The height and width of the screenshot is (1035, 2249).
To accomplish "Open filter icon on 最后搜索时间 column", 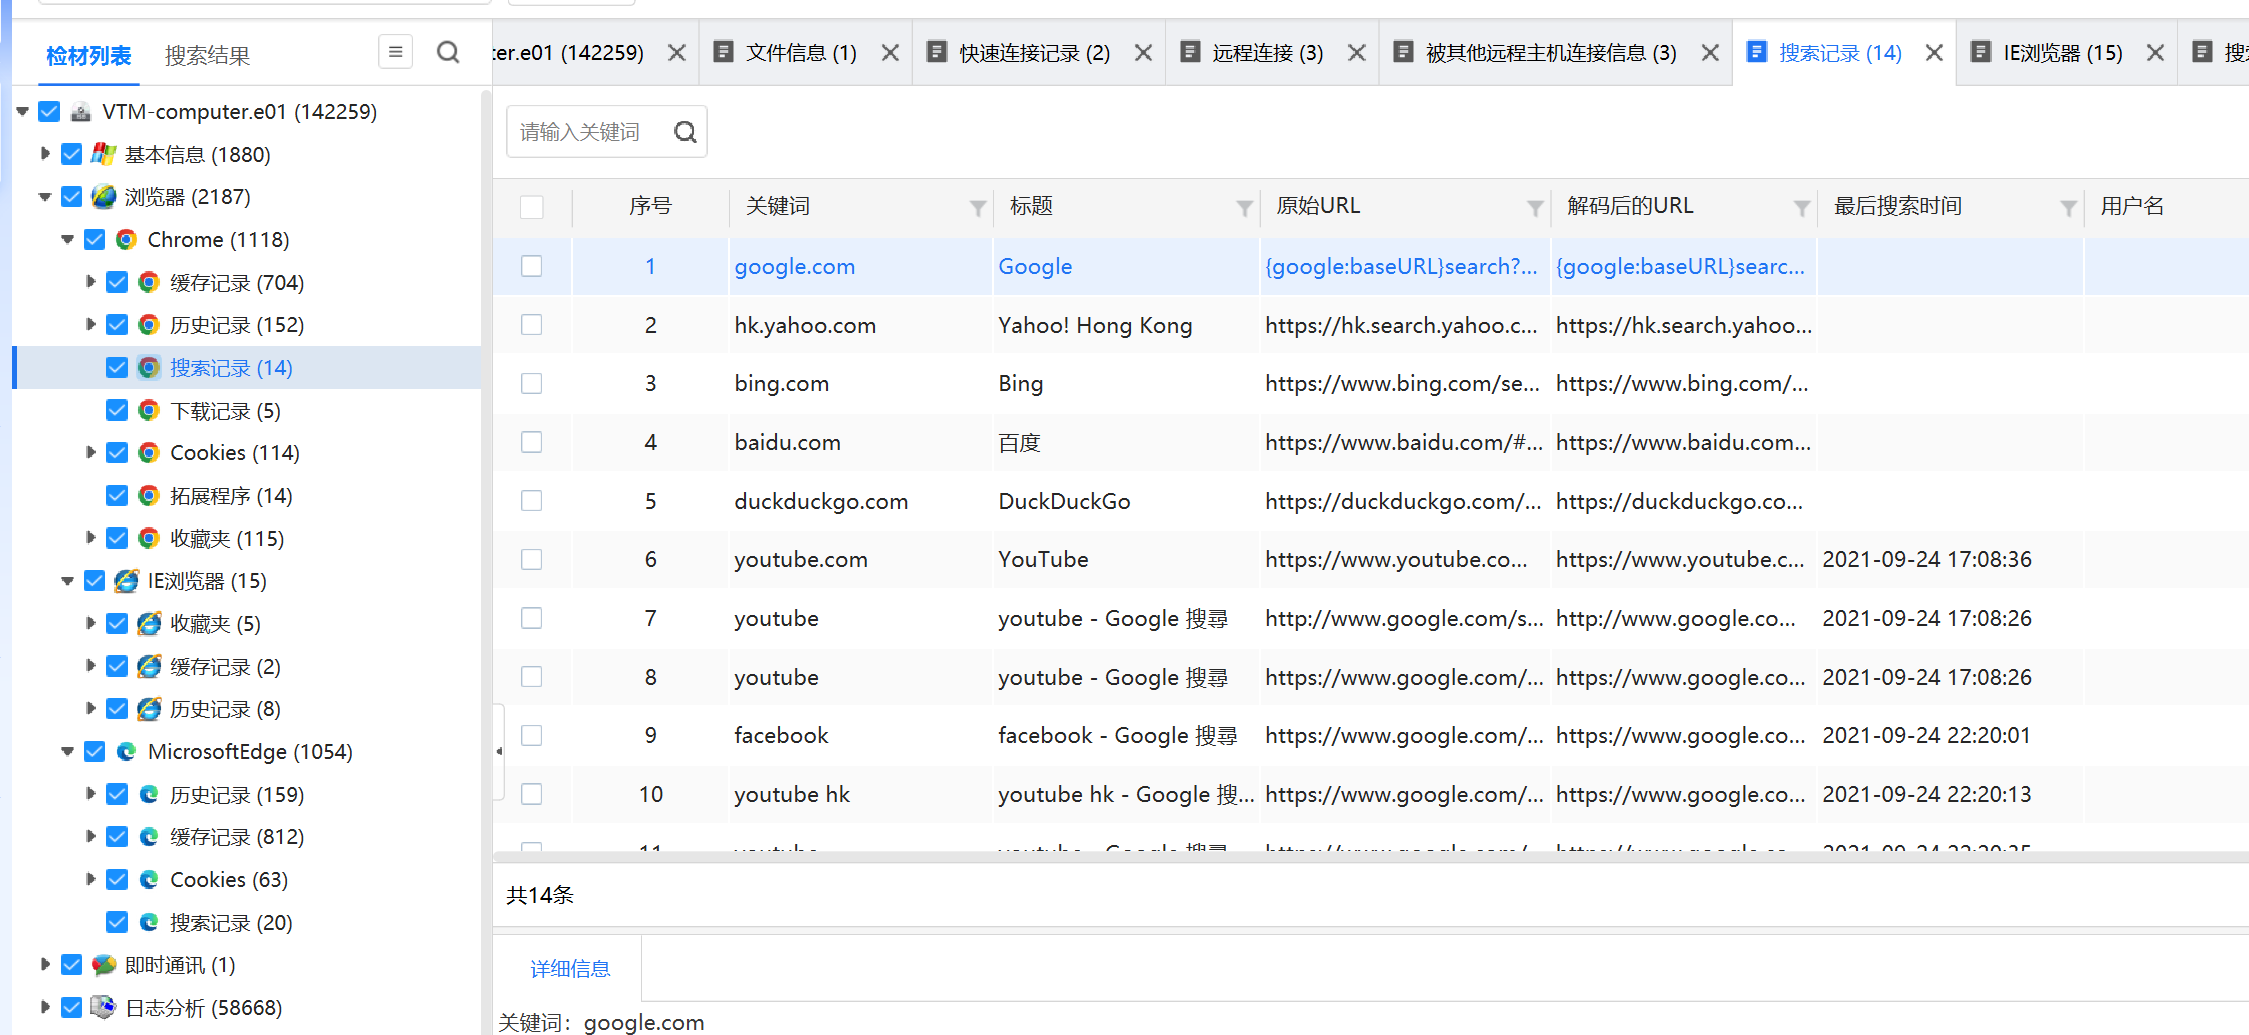I will click(x=2069, y=208).
